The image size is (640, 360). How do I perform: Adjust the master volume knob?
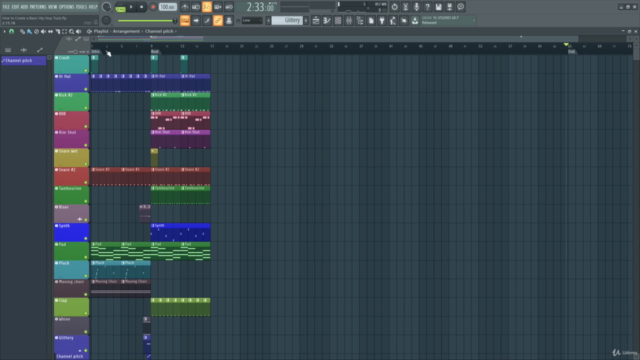[106, 7]
